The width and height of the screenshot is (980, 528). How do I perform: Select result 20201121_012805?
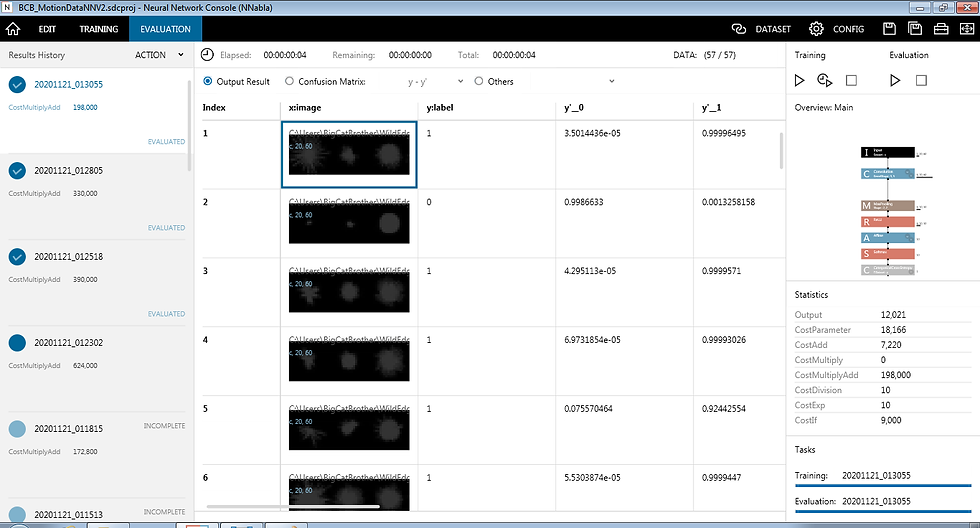[x=69, y=171]
